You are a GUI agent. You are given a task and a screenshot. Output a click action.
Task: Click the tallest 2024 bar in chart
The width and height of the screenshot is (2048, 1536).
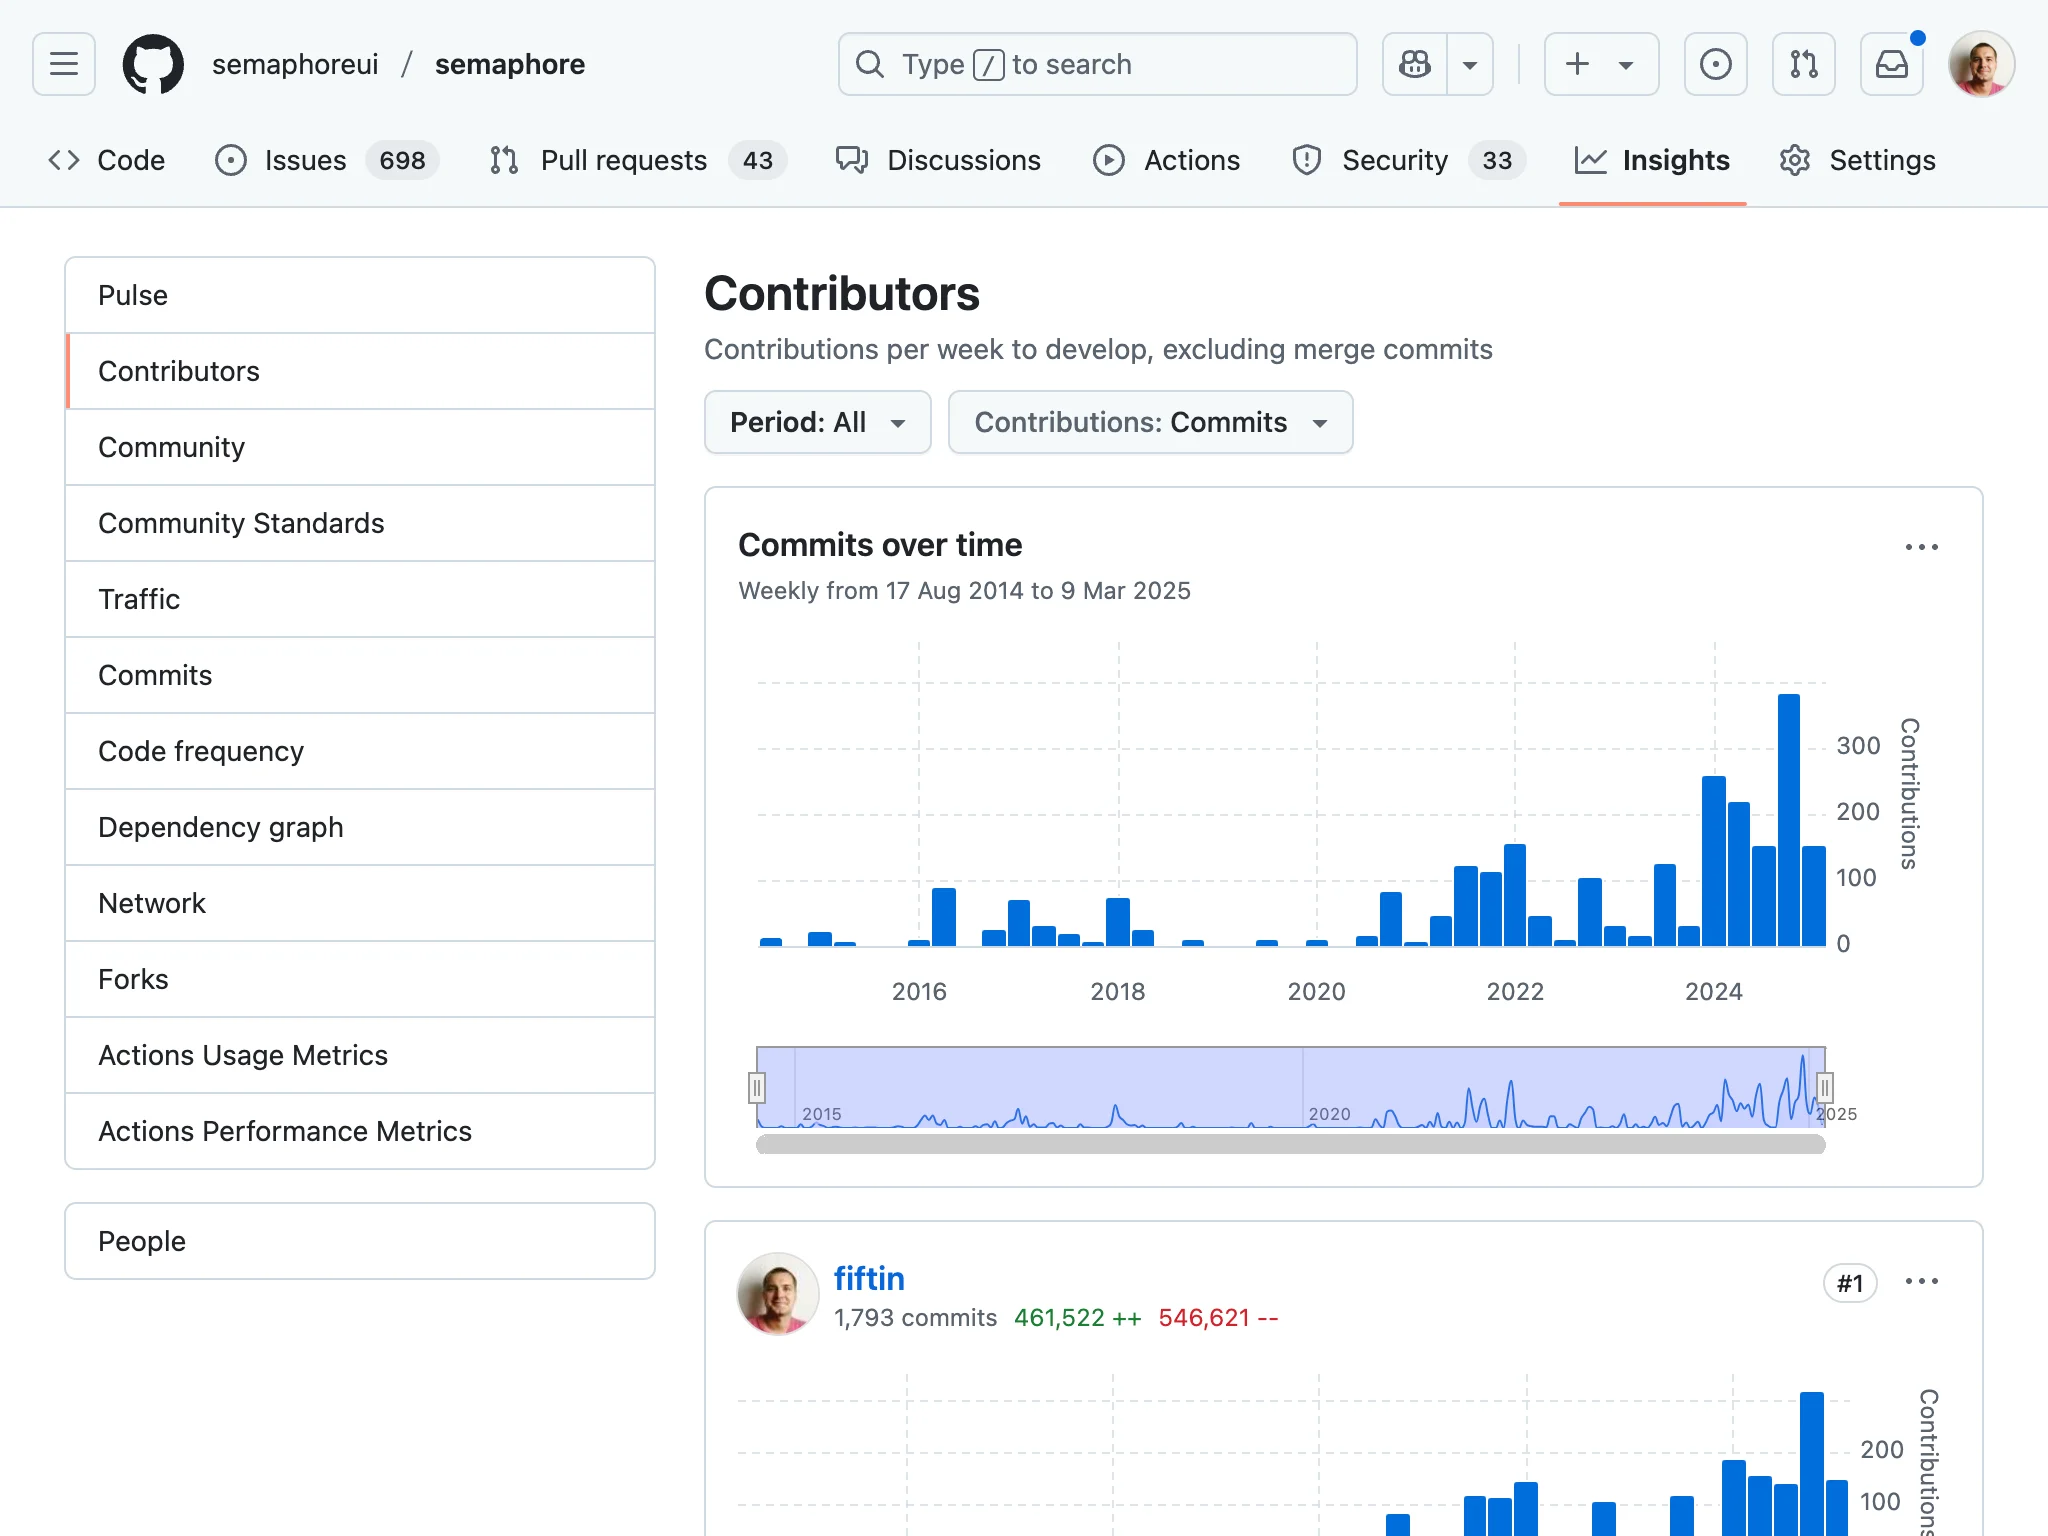pyautogui.click(x=1789, y=820)
